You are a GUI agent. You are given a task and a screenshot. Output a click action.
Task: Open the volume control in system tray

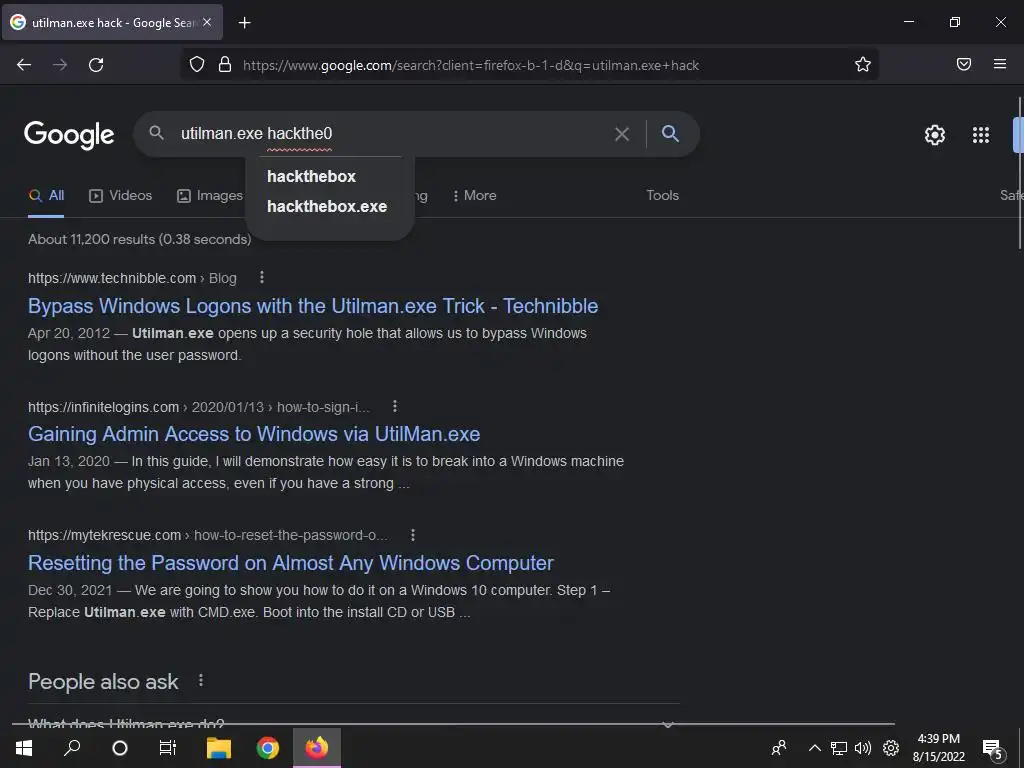pyautogui.click(x=863, y=748)
